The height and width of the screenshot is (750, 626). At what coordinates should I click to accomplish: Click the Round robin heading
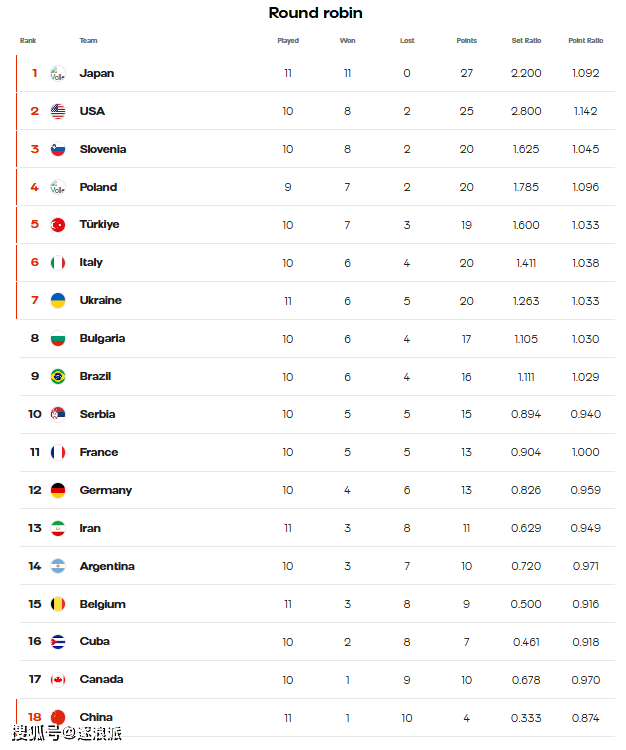pos(316,13)
